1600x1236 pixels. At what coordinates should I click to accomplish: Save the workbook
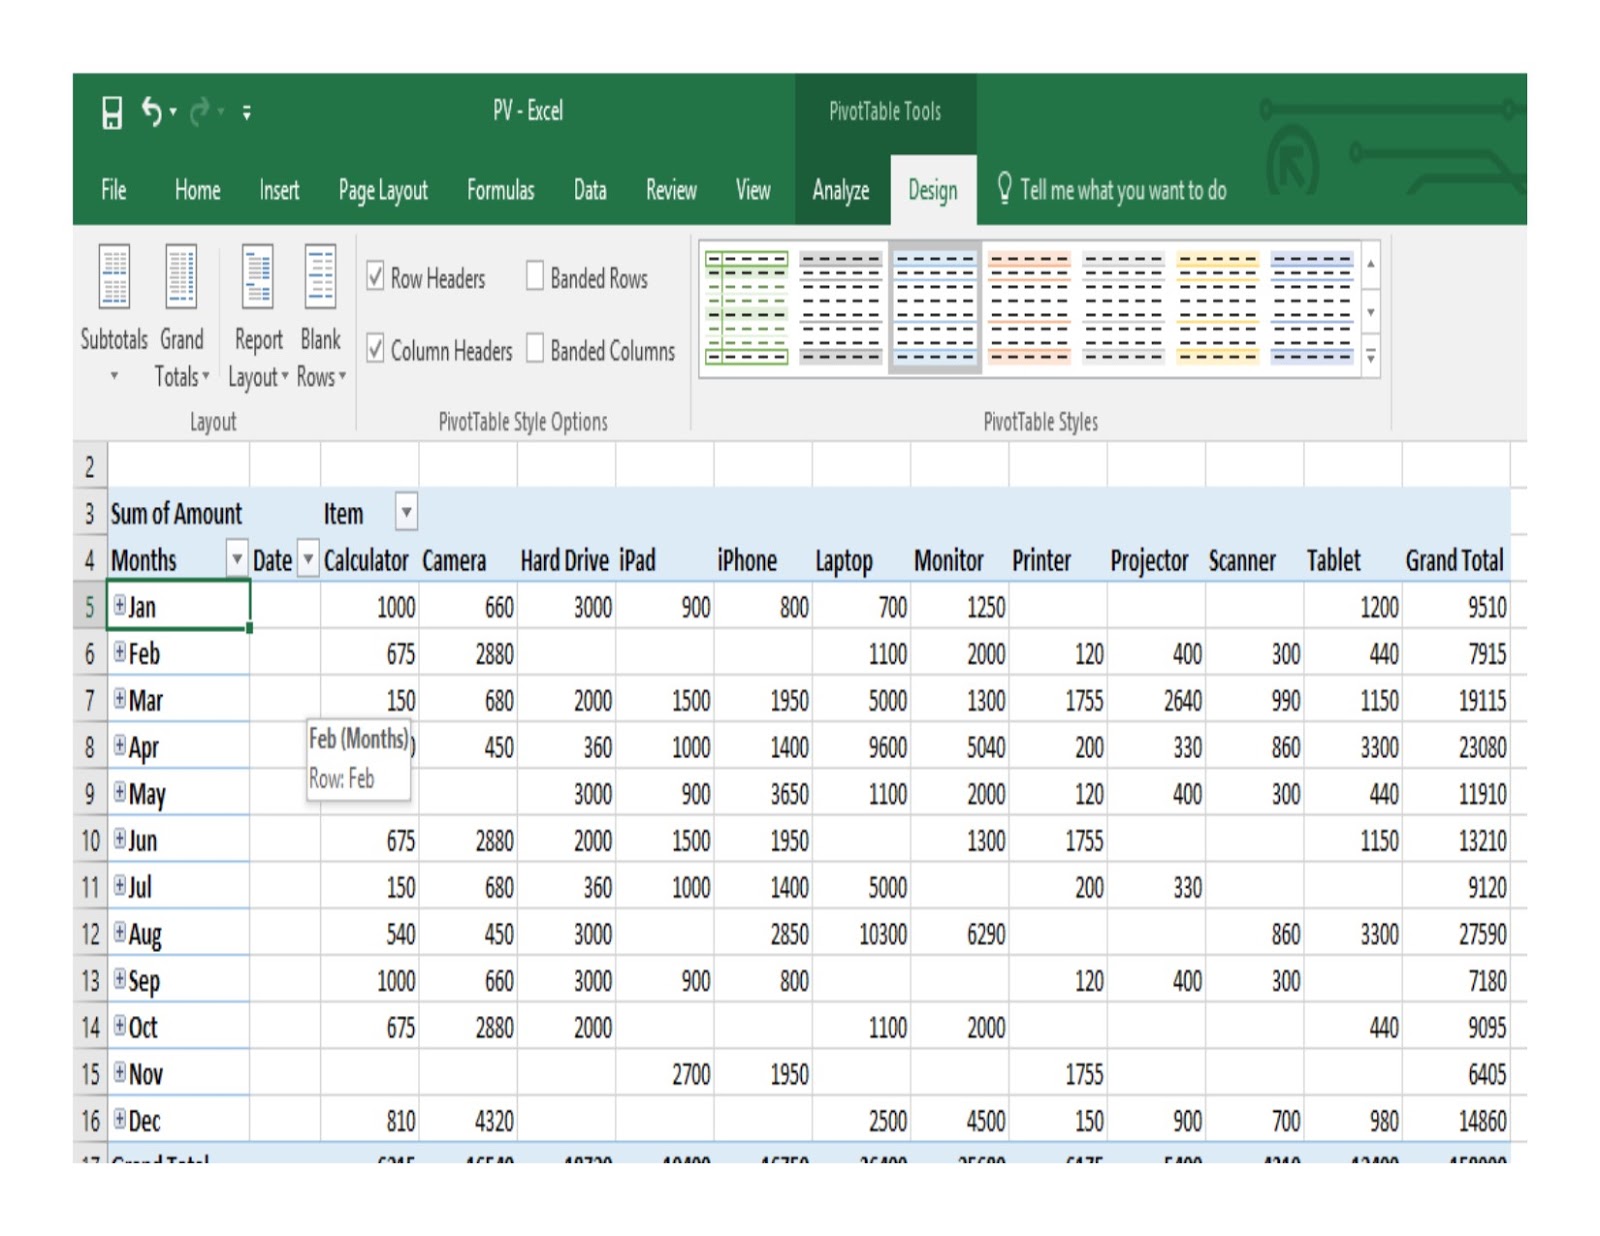tap(110, 111)
